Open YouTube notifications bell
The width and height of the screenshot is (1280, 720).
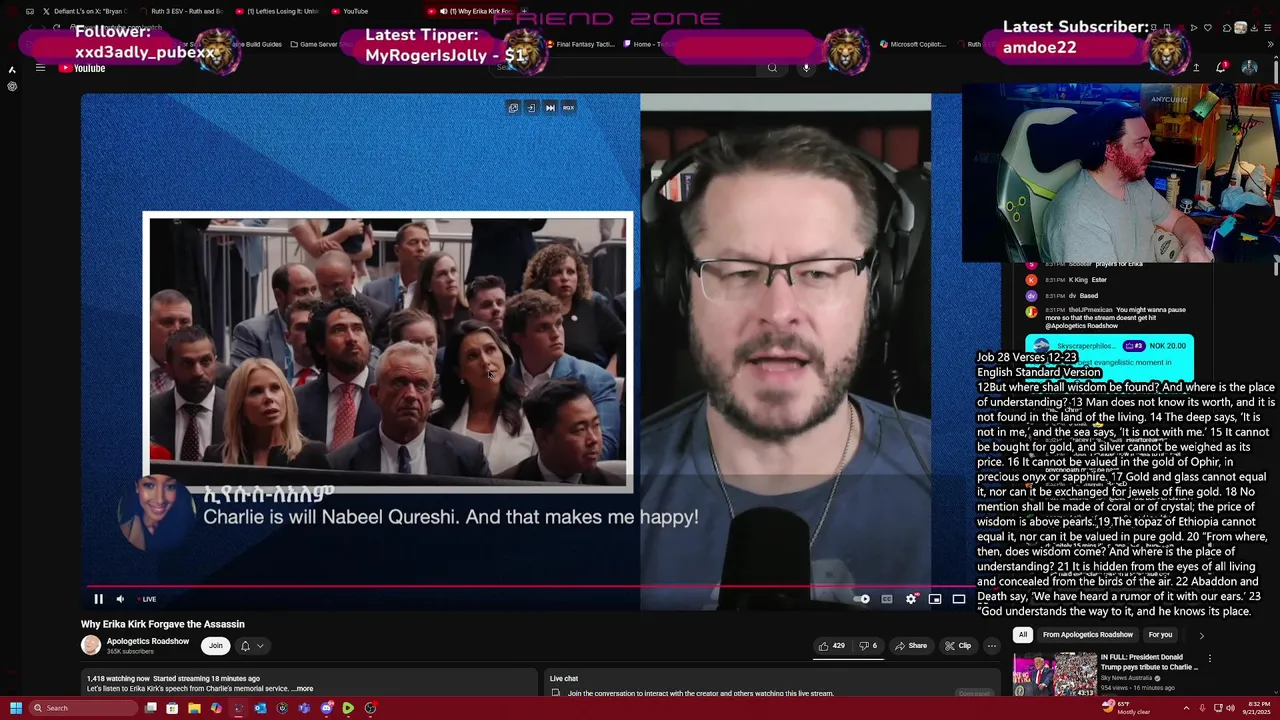click(1221, 68)
